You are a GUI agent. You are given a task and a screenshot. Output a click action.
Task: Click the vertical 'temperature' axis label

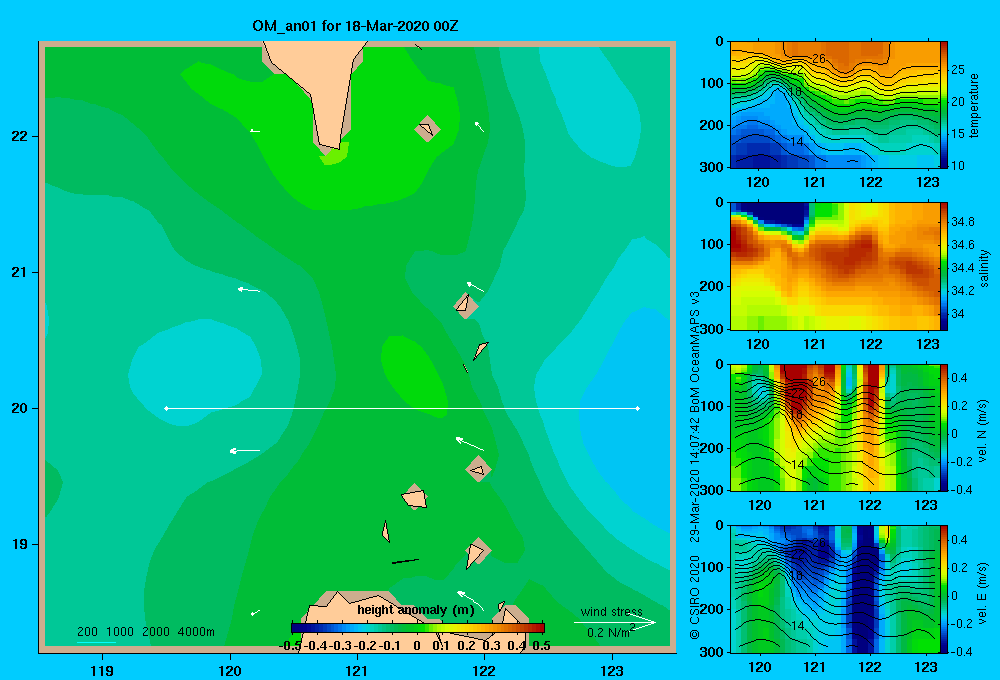[973, 105]
